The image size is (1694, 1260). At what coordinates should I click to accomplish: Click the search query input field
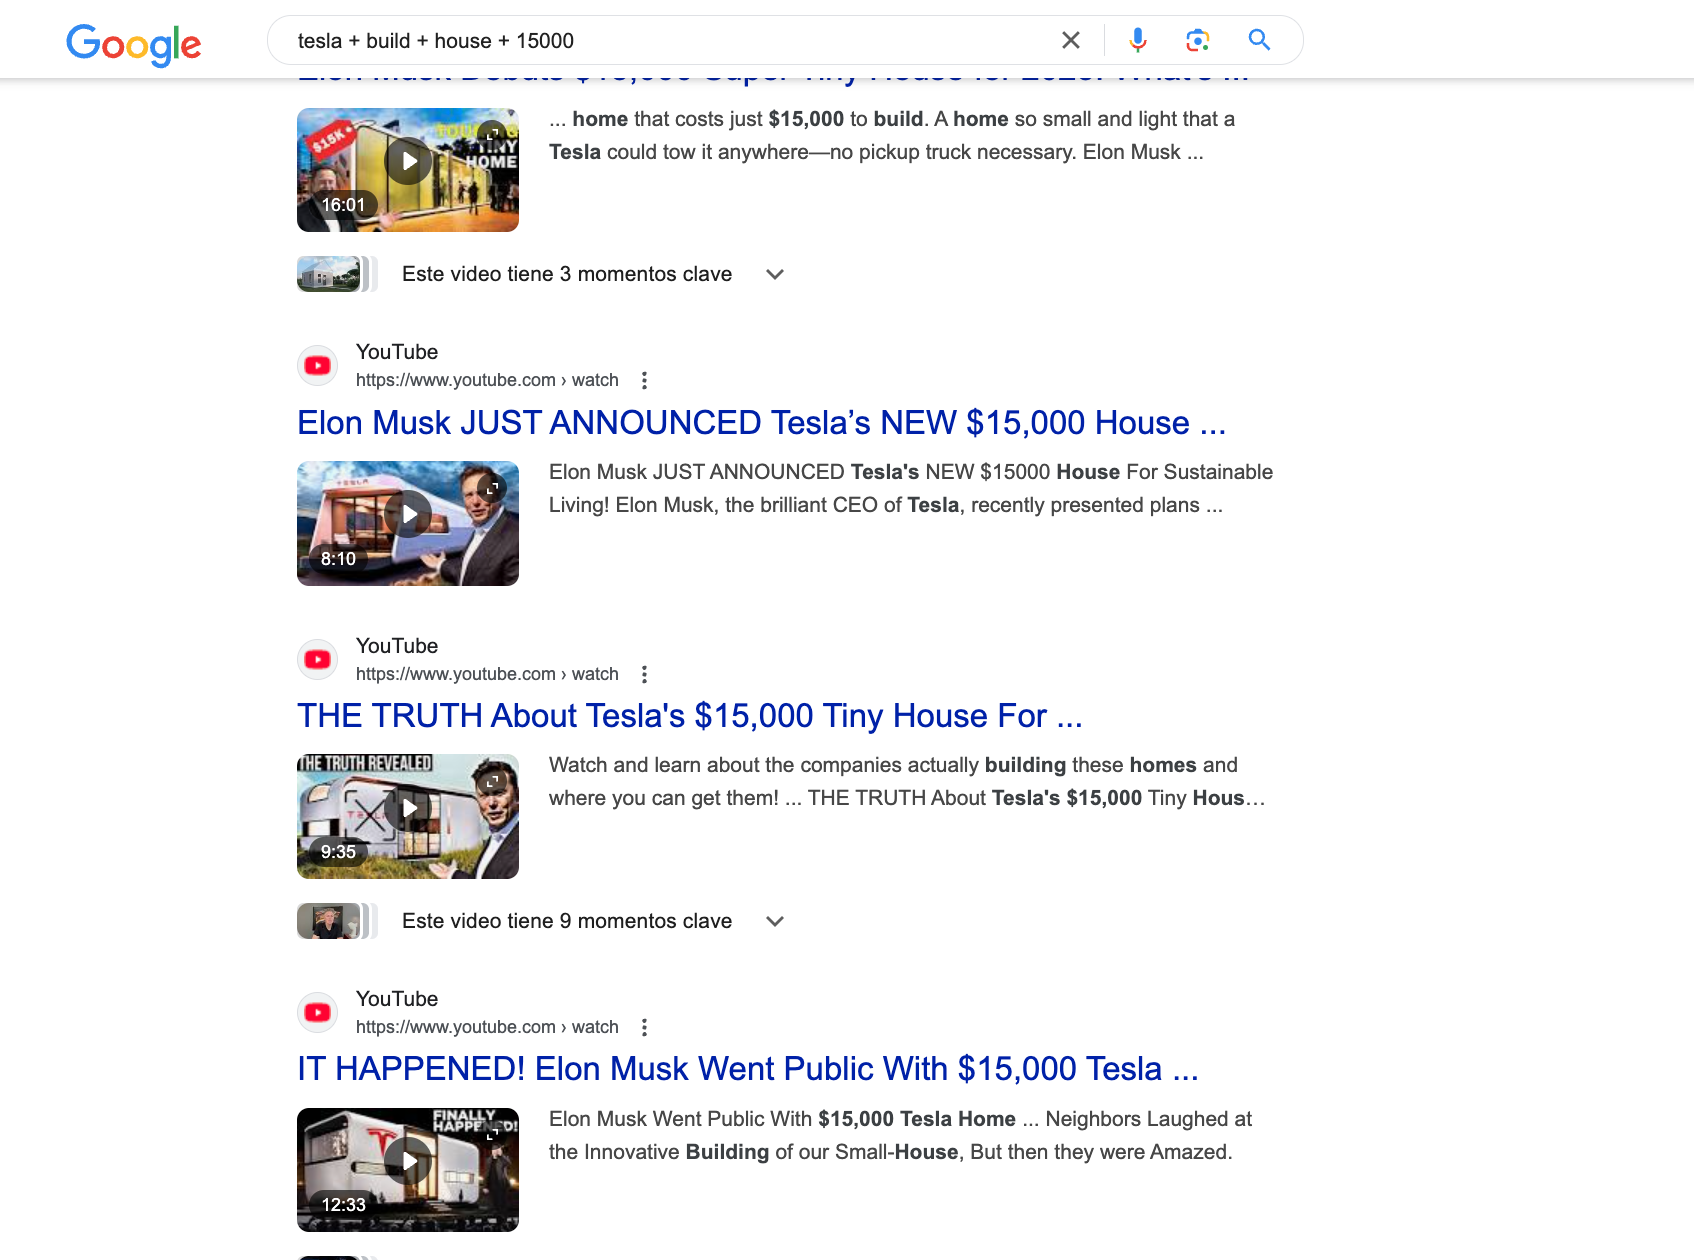(x=660, y=41)
